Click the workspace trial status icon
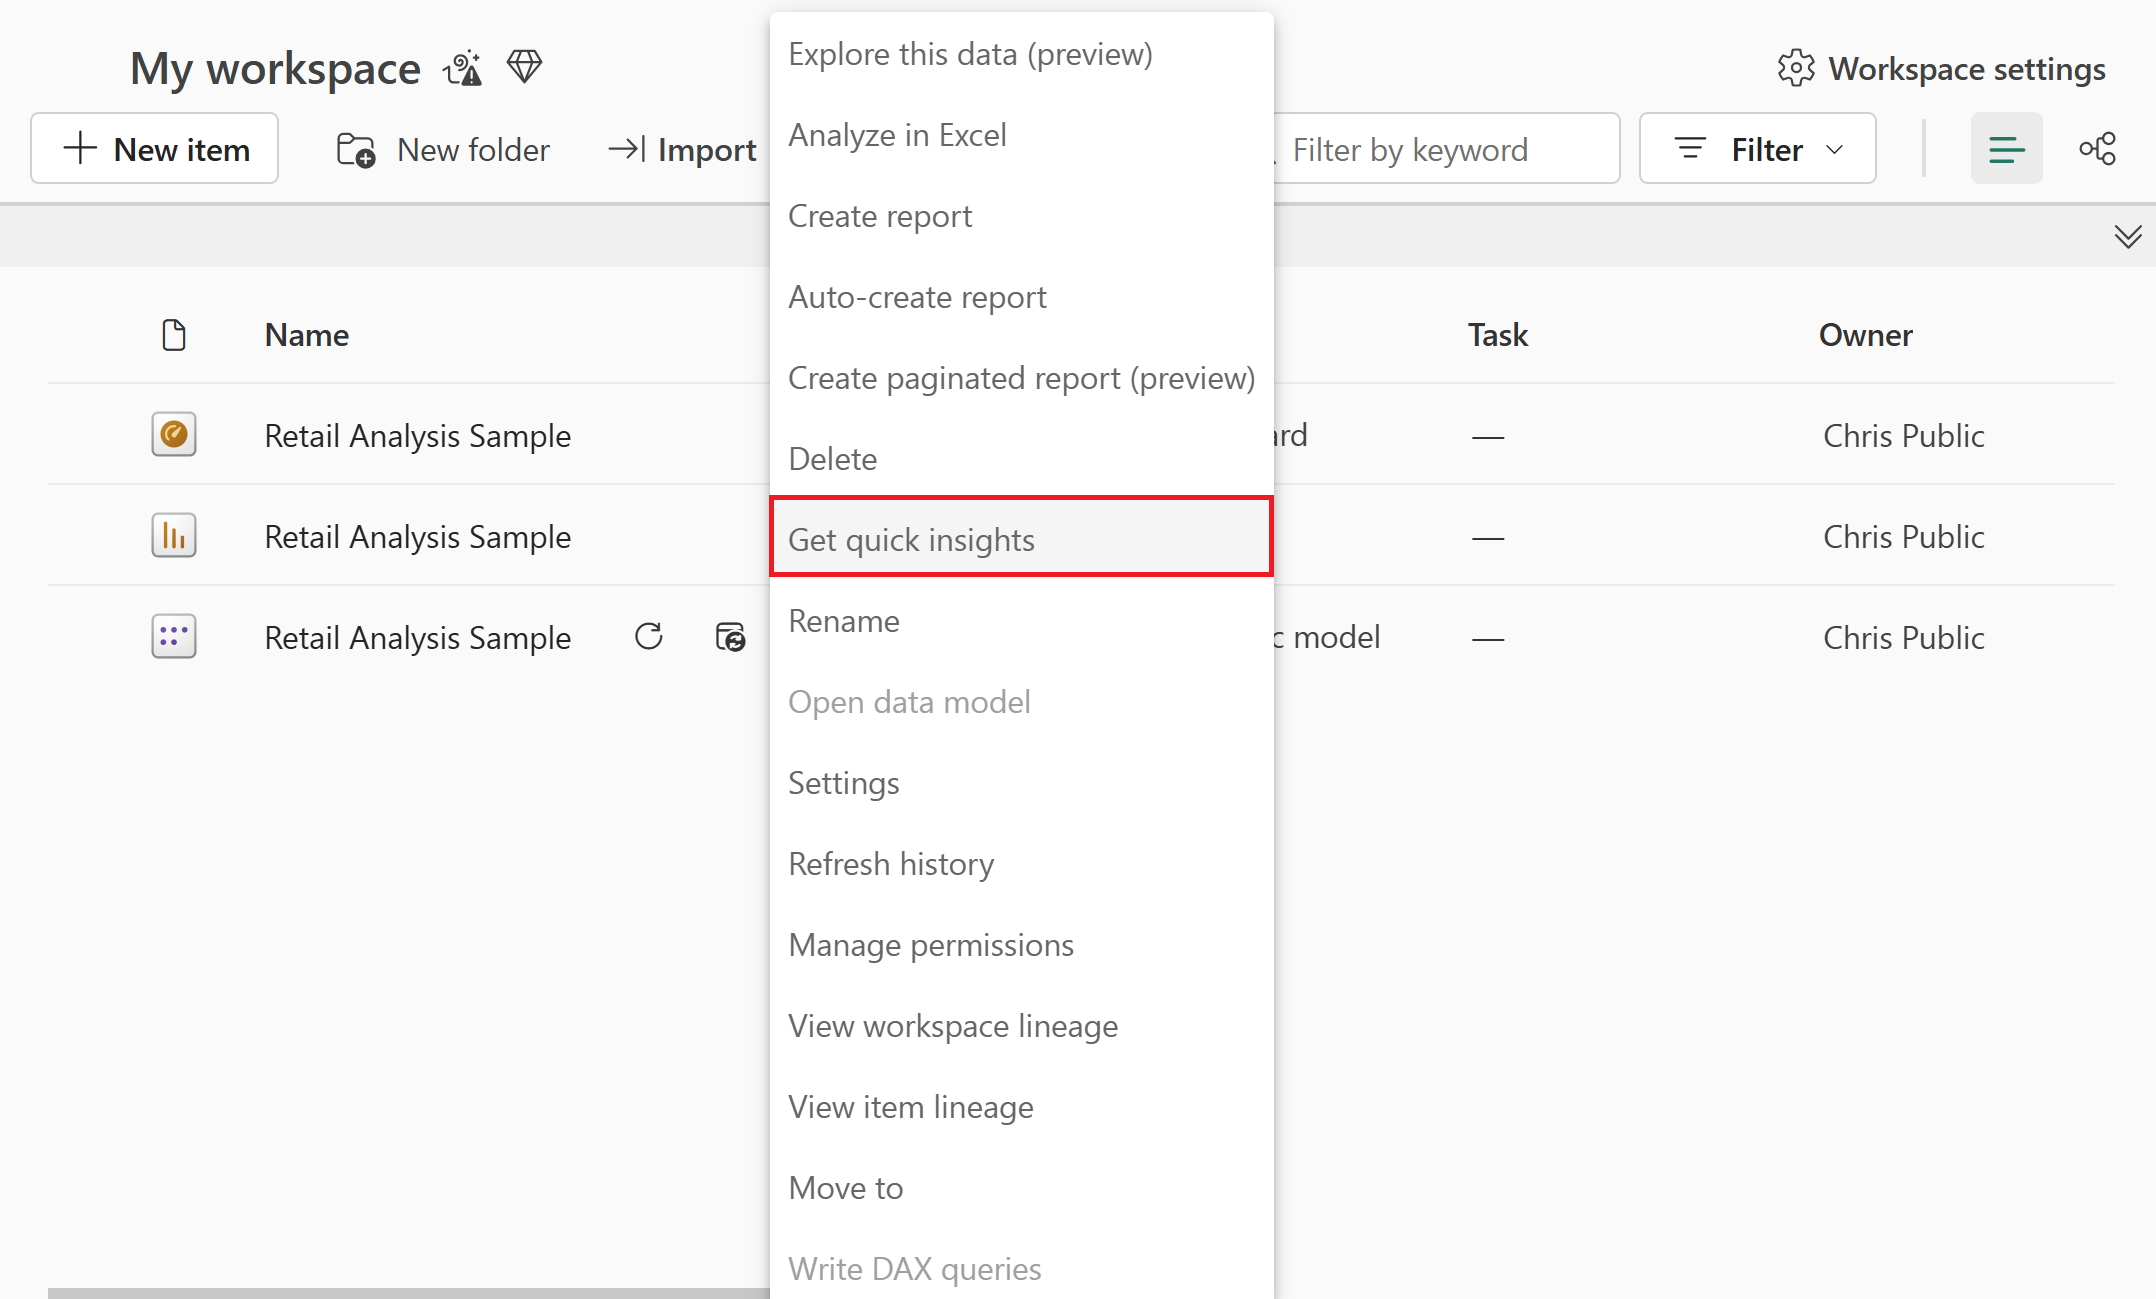 [463, 68]
